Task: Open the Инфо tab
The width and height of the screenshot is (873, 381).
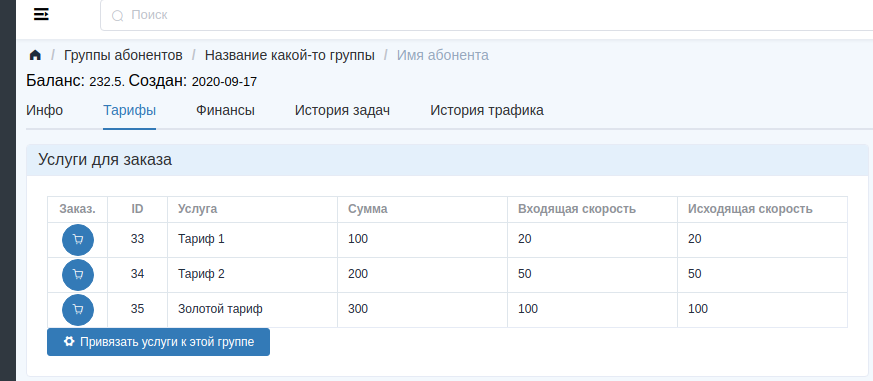Action: (x=45, y=110)
